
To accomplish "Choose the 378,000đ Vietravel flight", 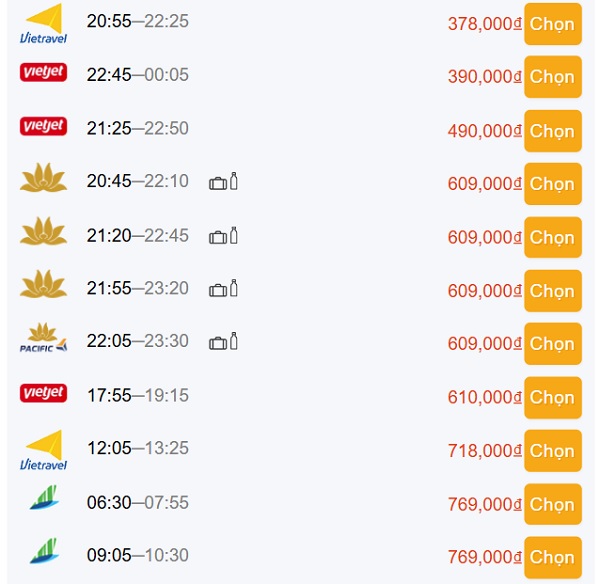I will coord(553,24).
